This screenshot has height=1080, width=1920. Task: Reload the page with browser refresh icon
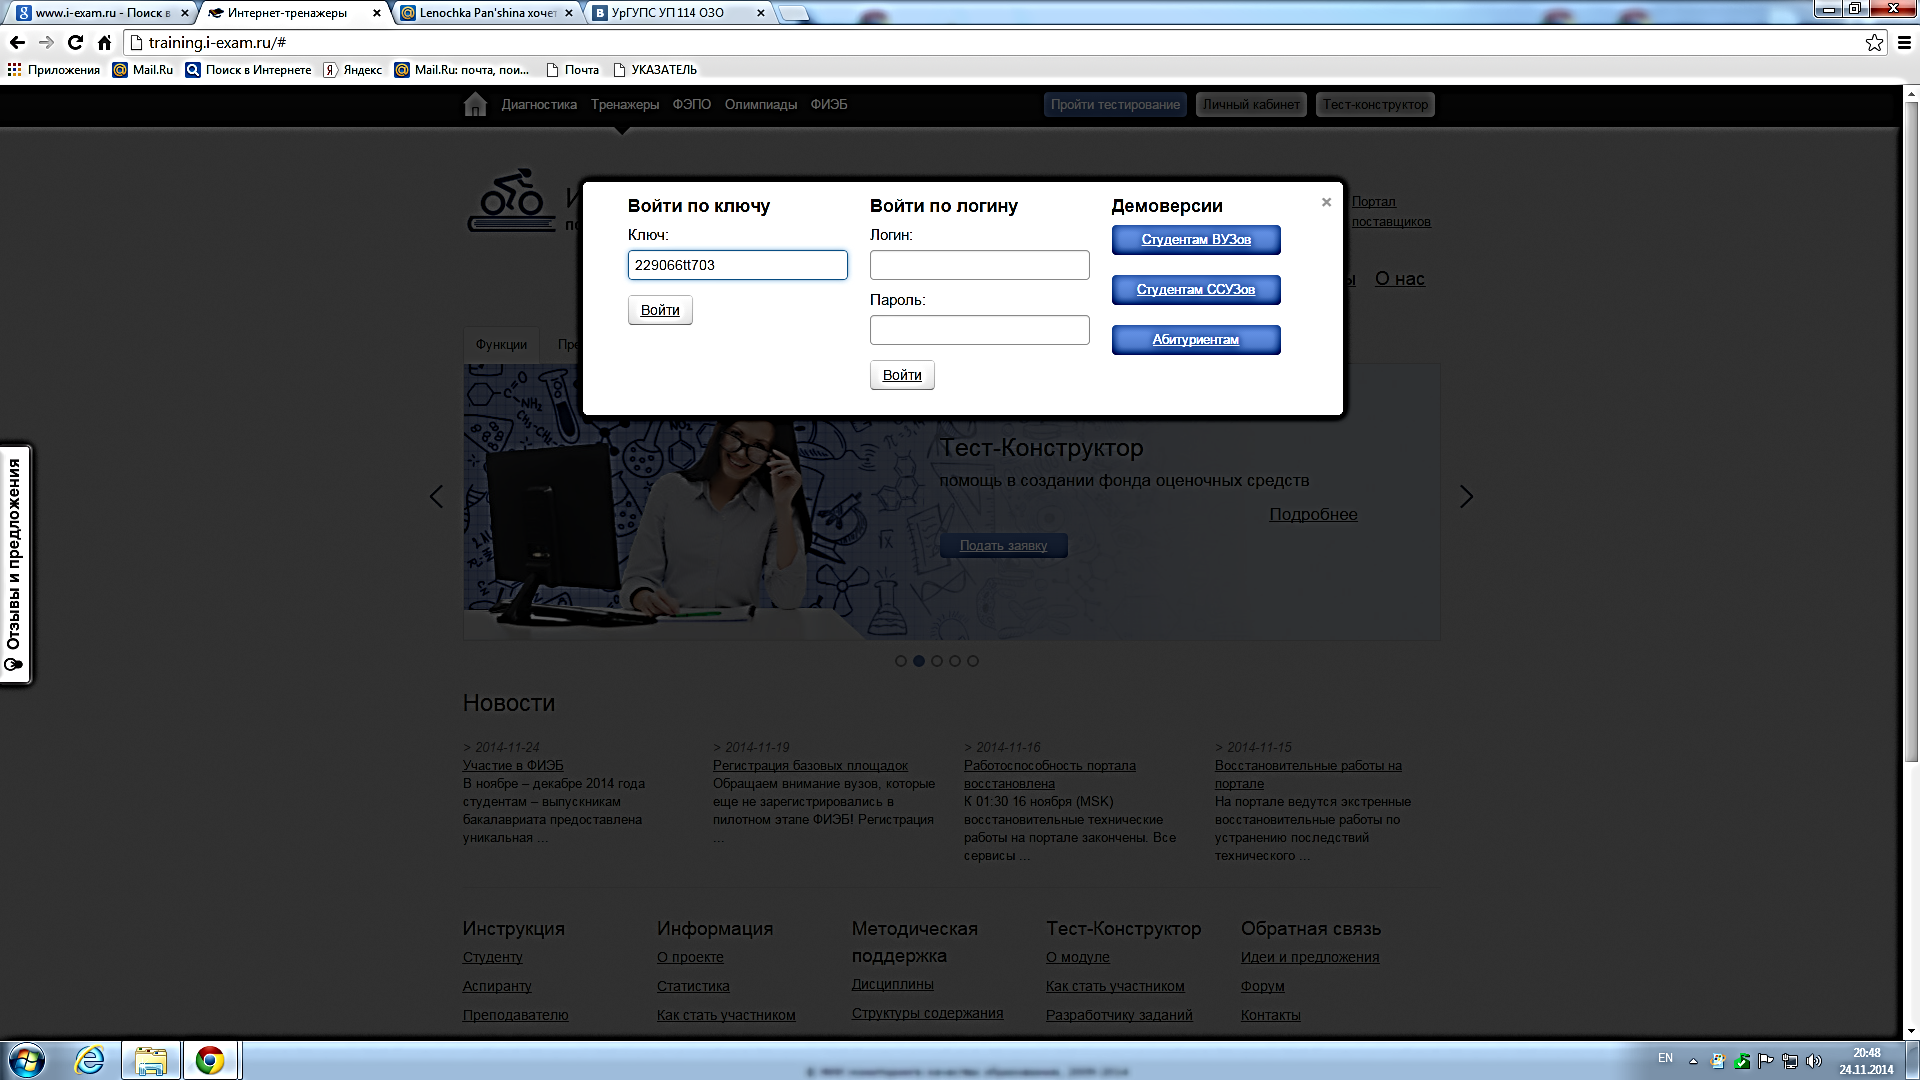point(75,42)
